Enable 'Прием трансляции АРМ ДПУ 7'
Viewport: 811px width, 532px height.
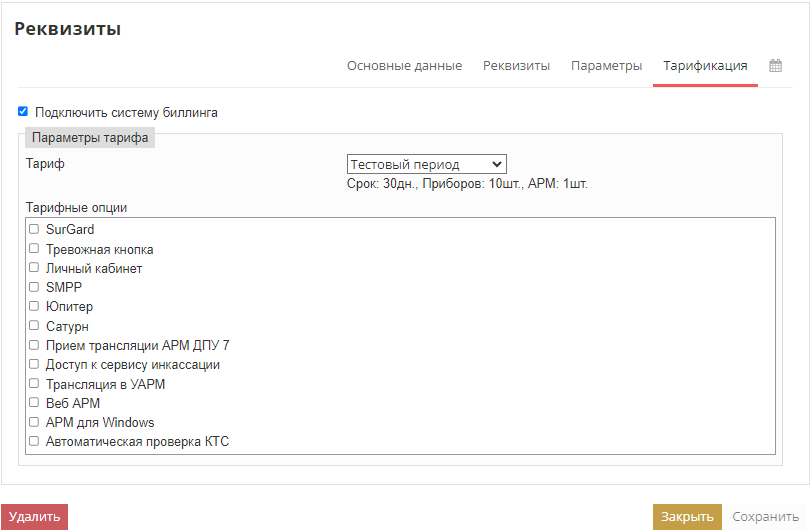click(34, 345)
